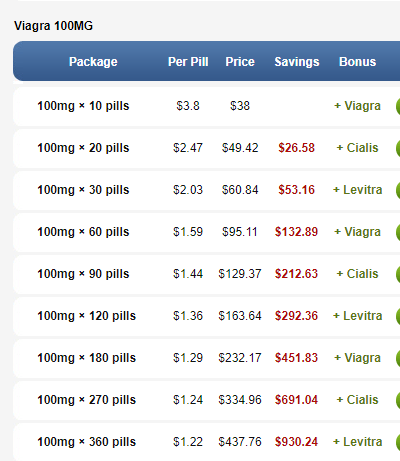Select the 100mg × 360 pills package
This screenshot has width=400, height=461.
point(86,442)
